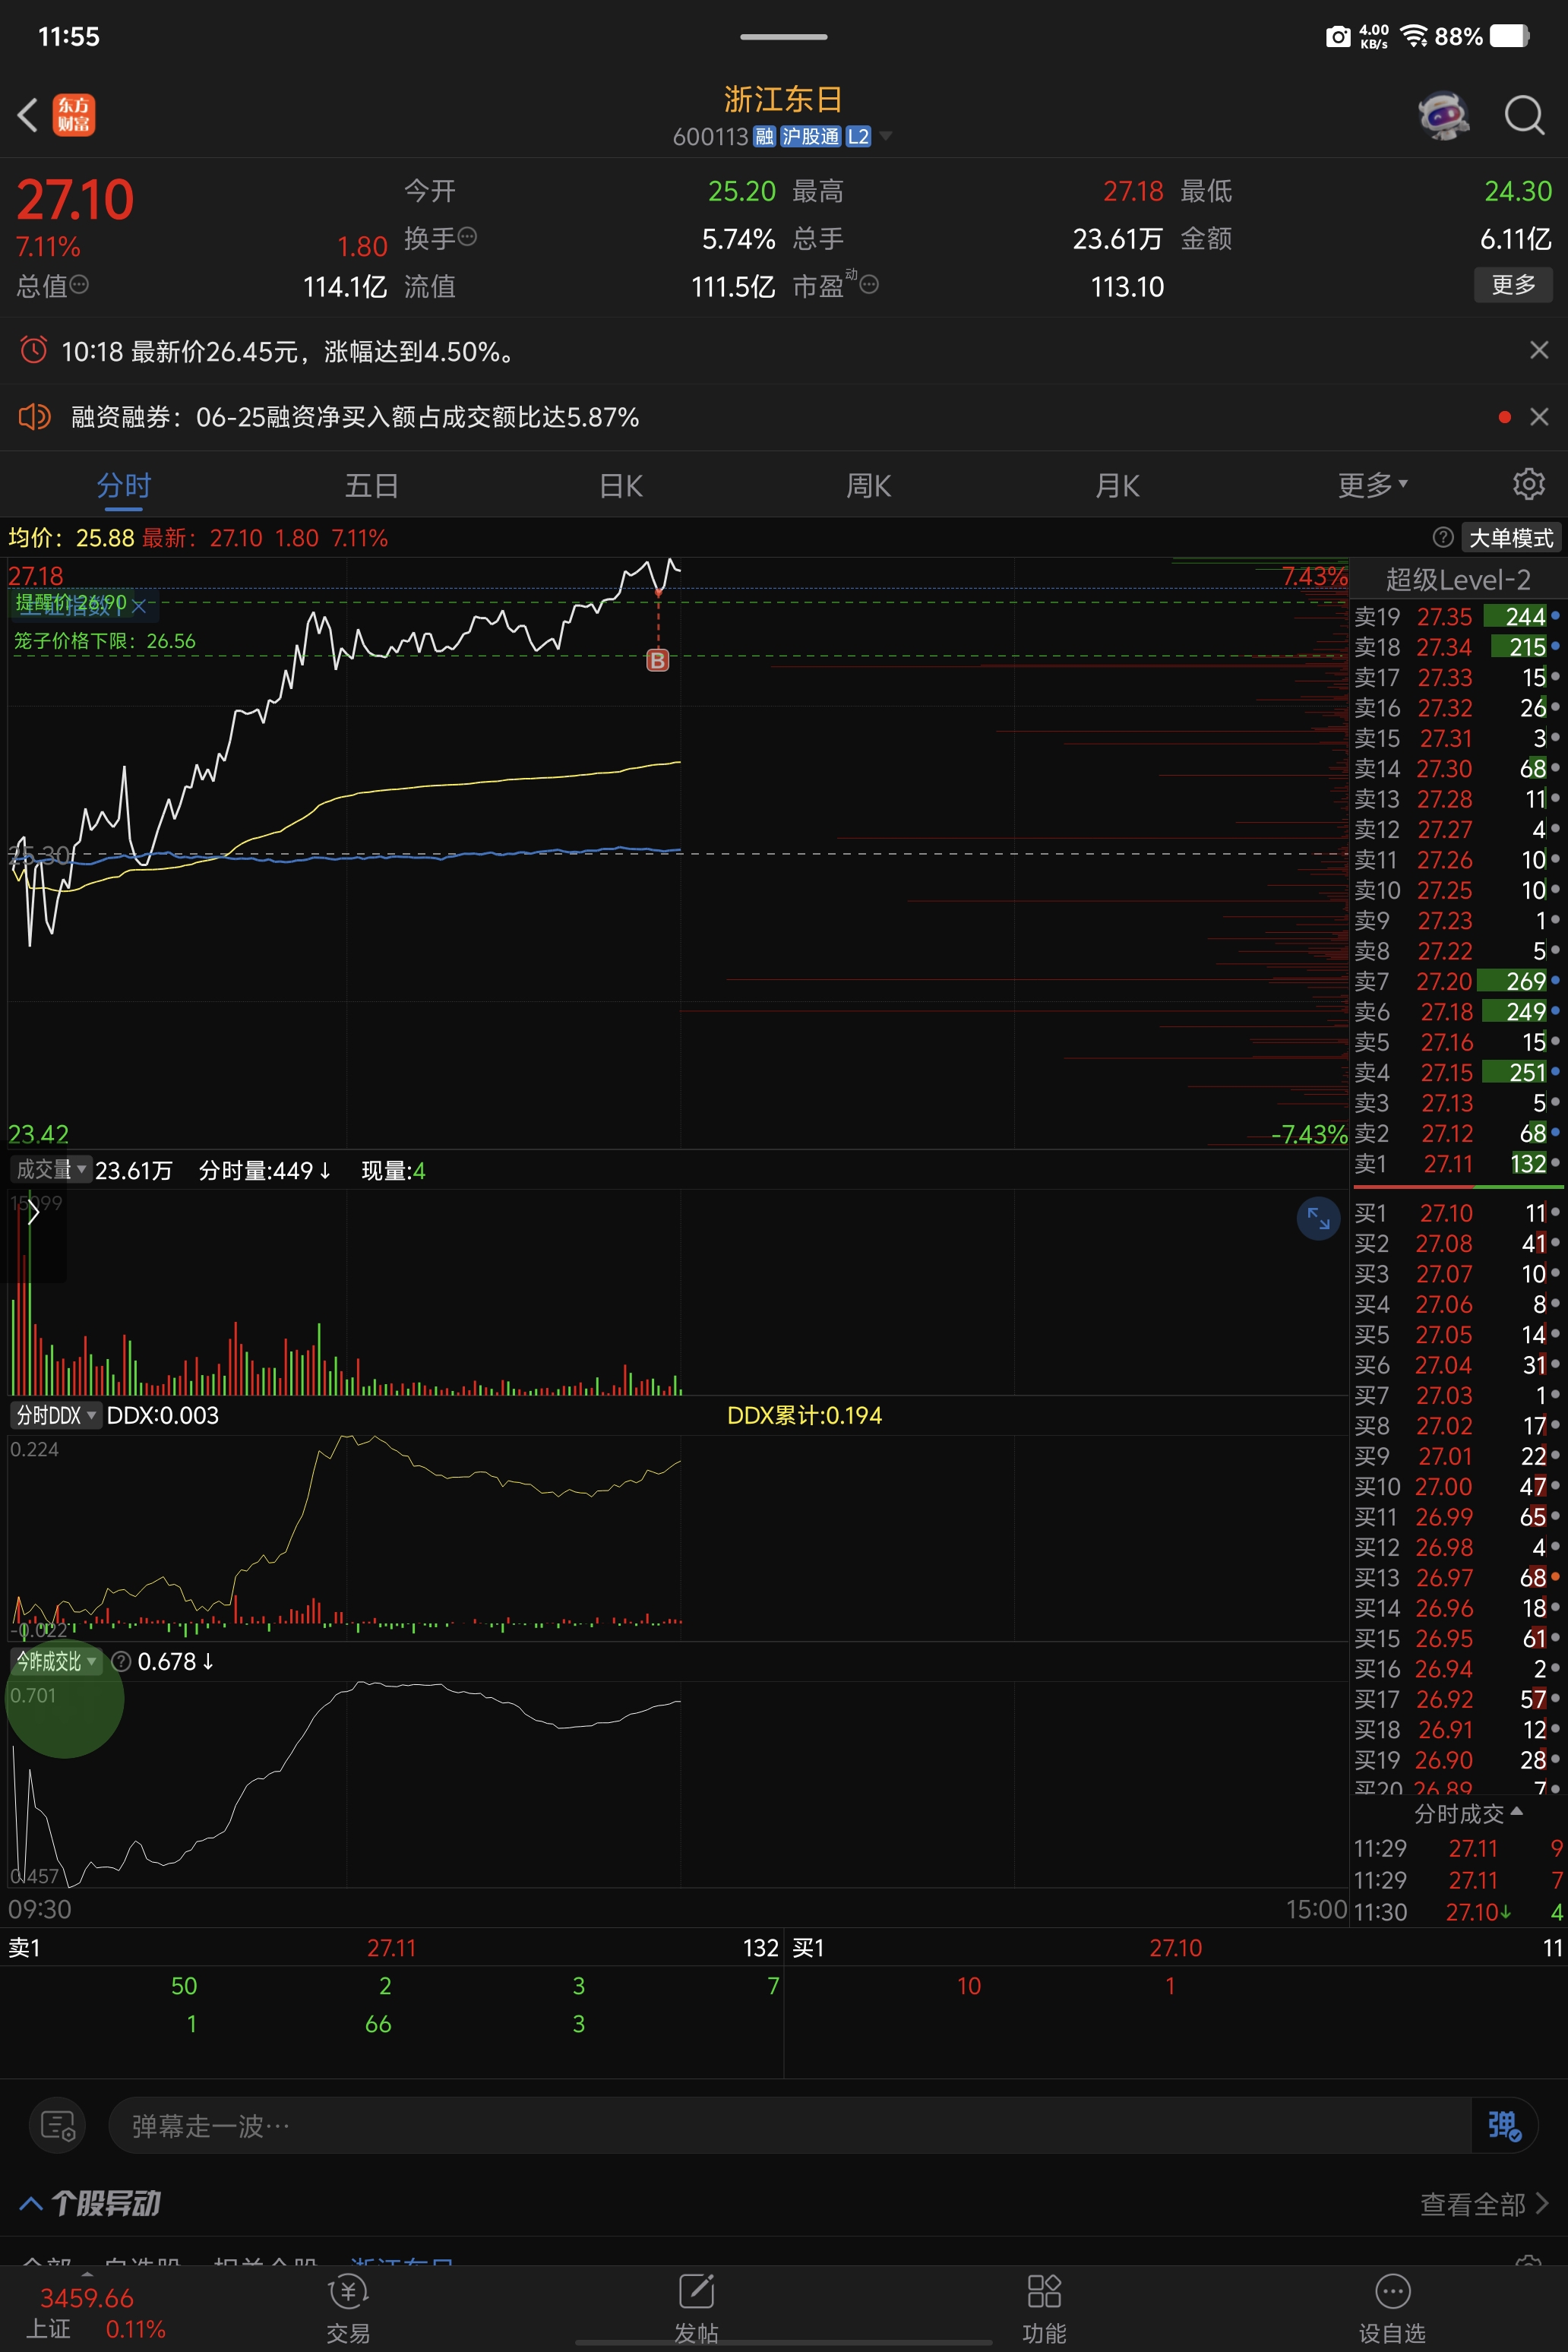Open 查看全部 link
Image resolution: width=1568 pixels, height=2352 pixels.
1483,2204
